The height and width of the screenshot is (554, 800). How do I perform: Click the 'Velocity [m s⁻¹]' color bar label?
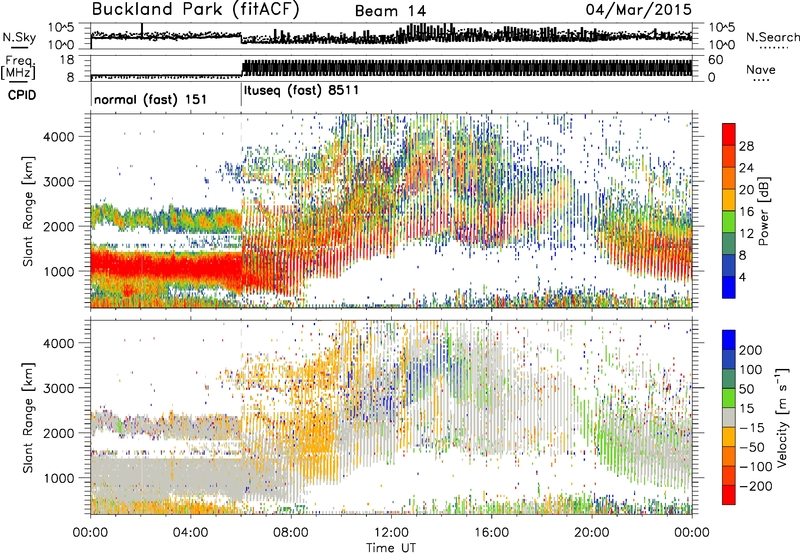pyautogui.click(x=781, y=417)
